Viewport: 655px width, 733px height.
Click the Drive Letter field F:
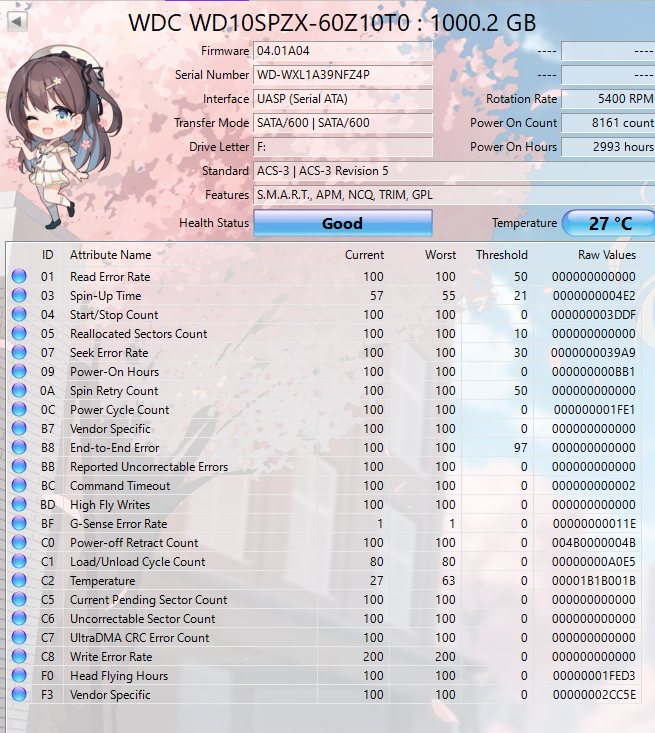(x=343, y=147)
